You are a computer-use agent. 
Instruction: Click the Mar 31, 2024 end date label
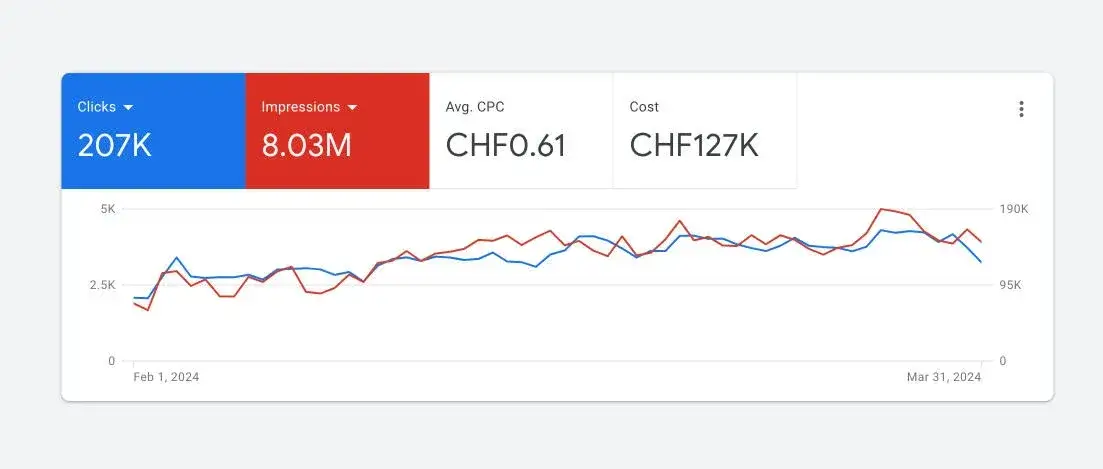click(x=944, y=377)
